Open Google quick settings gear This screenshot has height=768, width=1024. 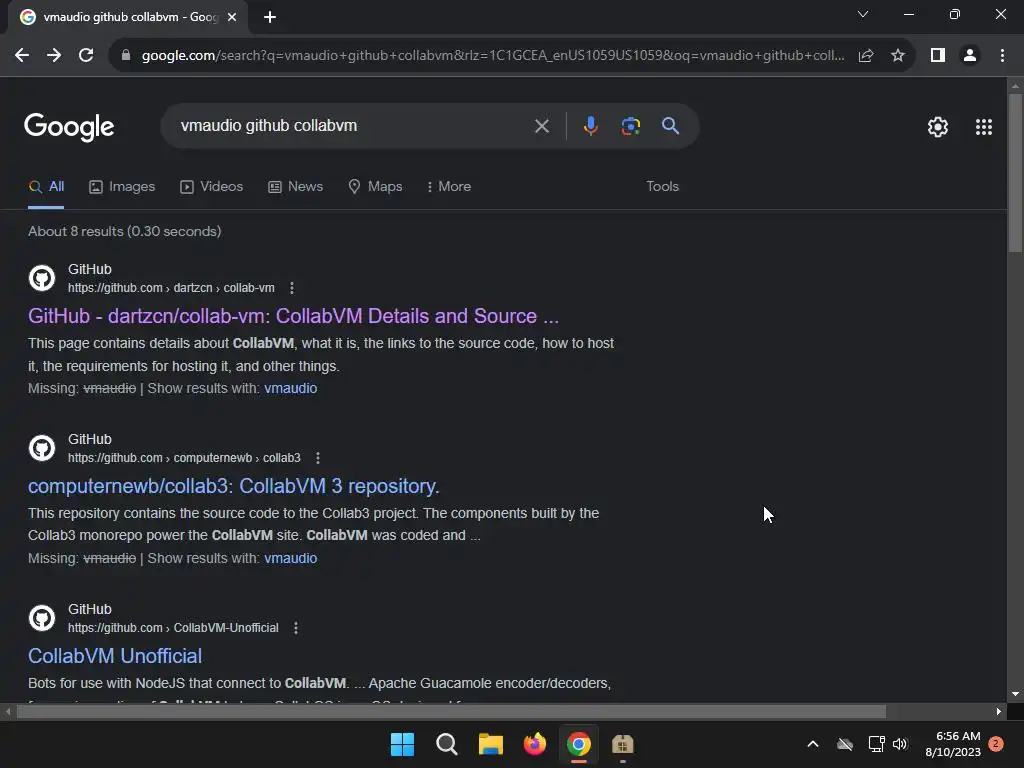coord(938,127)
